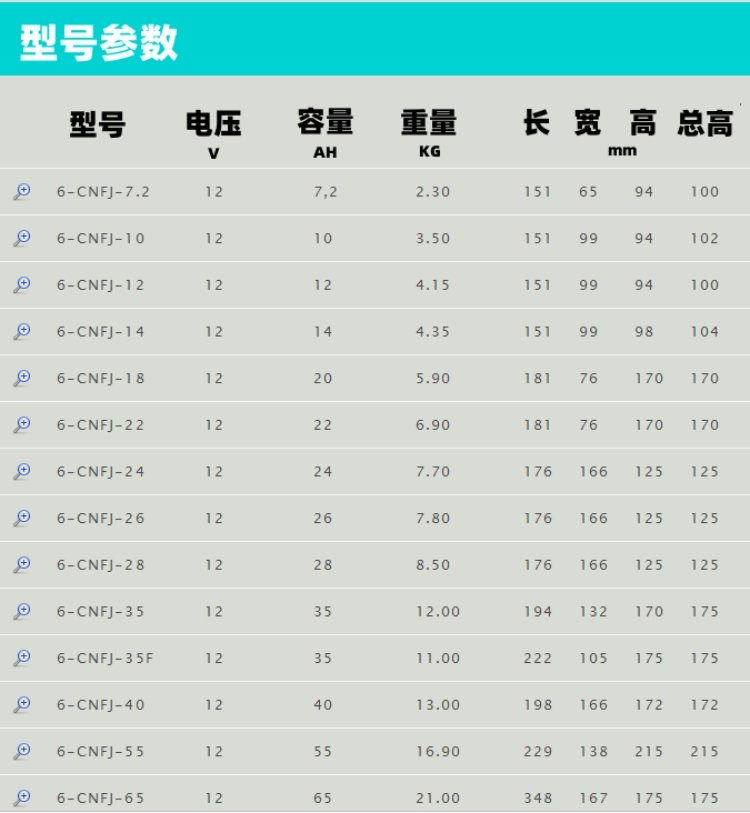Click zoom icon next to 6-CNFJ-24
The height and width of the screenshot is (813, 750).
pyautogui.click(x=22, y=471)
